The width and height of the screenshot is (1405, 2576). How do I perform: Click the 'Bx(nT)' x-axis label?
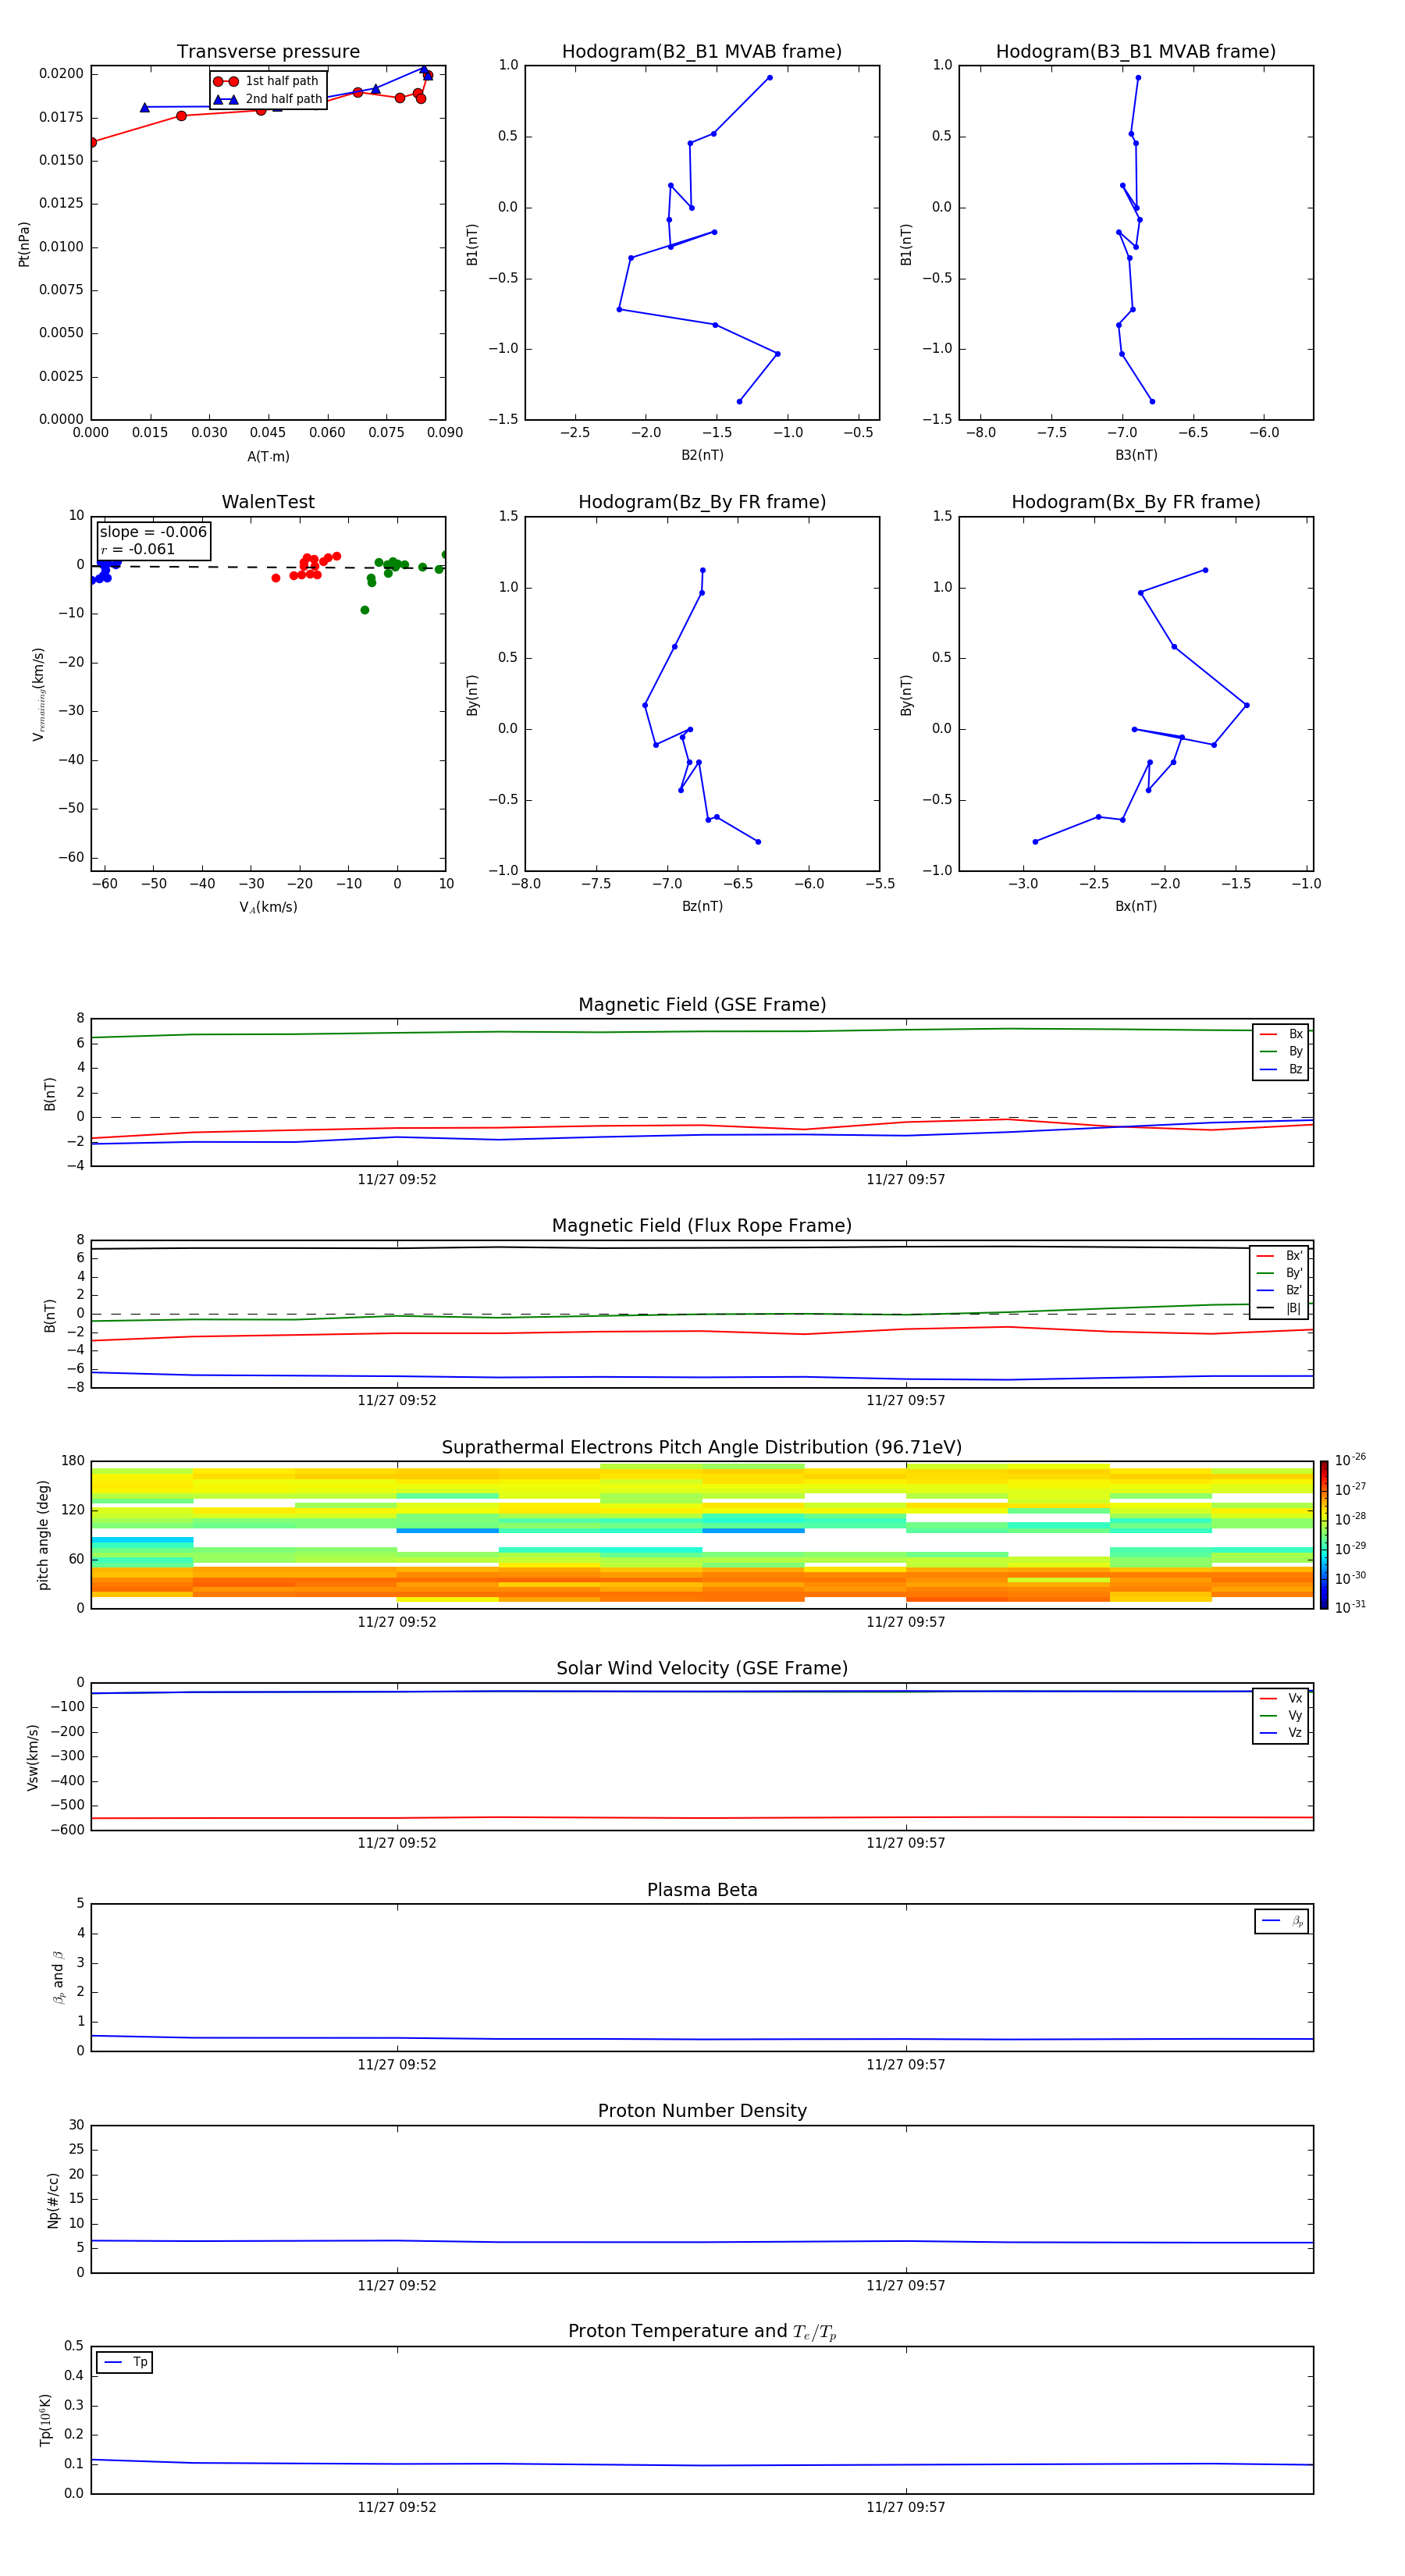coord(1136,906)
